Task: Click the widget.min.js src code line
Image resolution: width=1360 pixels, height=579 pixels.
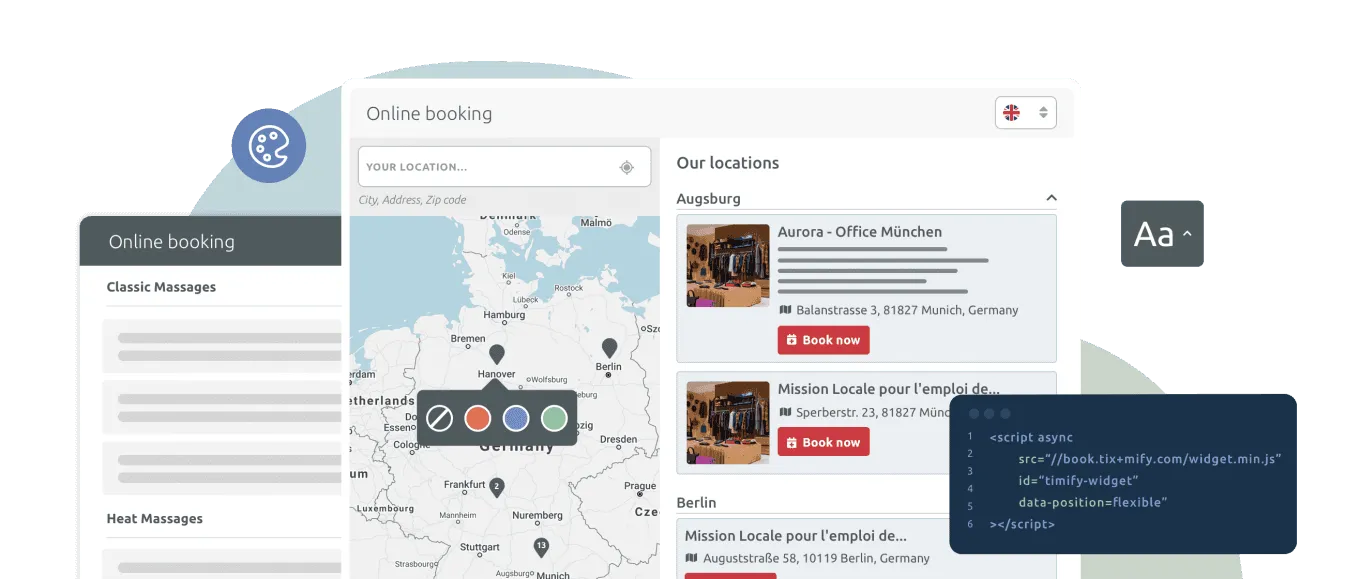Action: pyautogui.click(x=1150, y=459)
